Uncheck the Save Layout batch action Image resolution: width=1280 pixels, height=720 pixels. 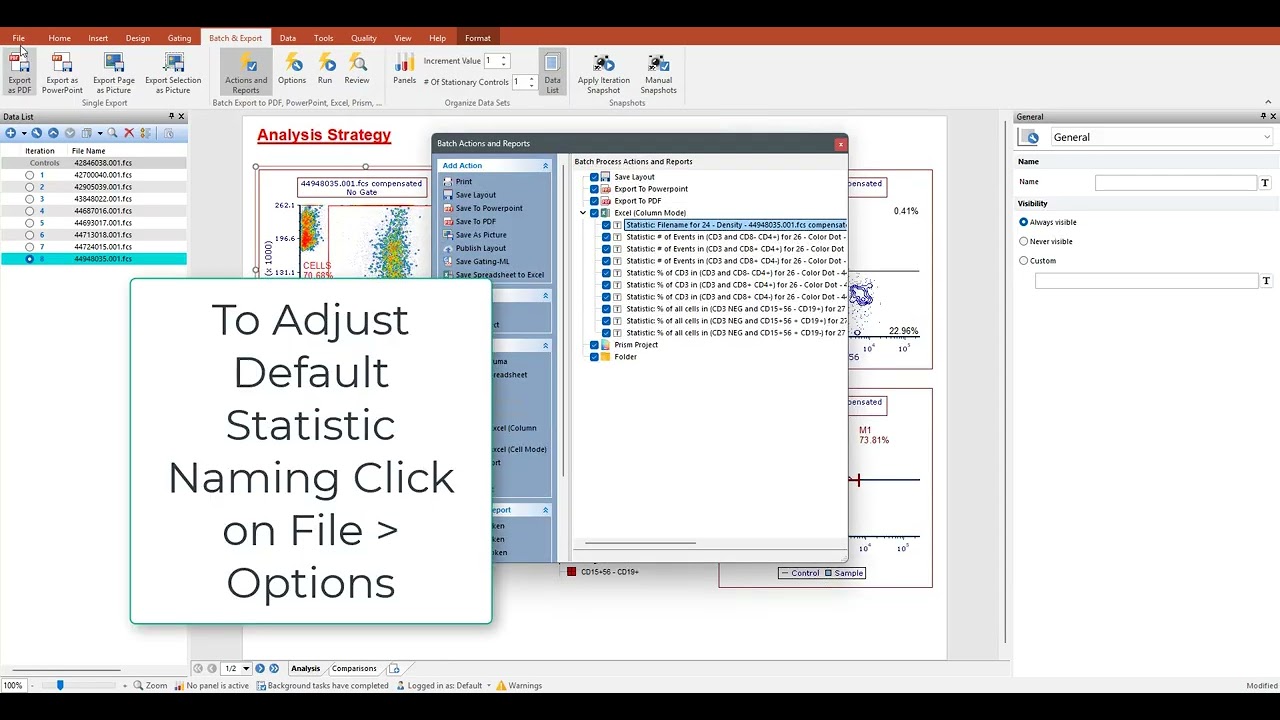(x=594, y=177)
